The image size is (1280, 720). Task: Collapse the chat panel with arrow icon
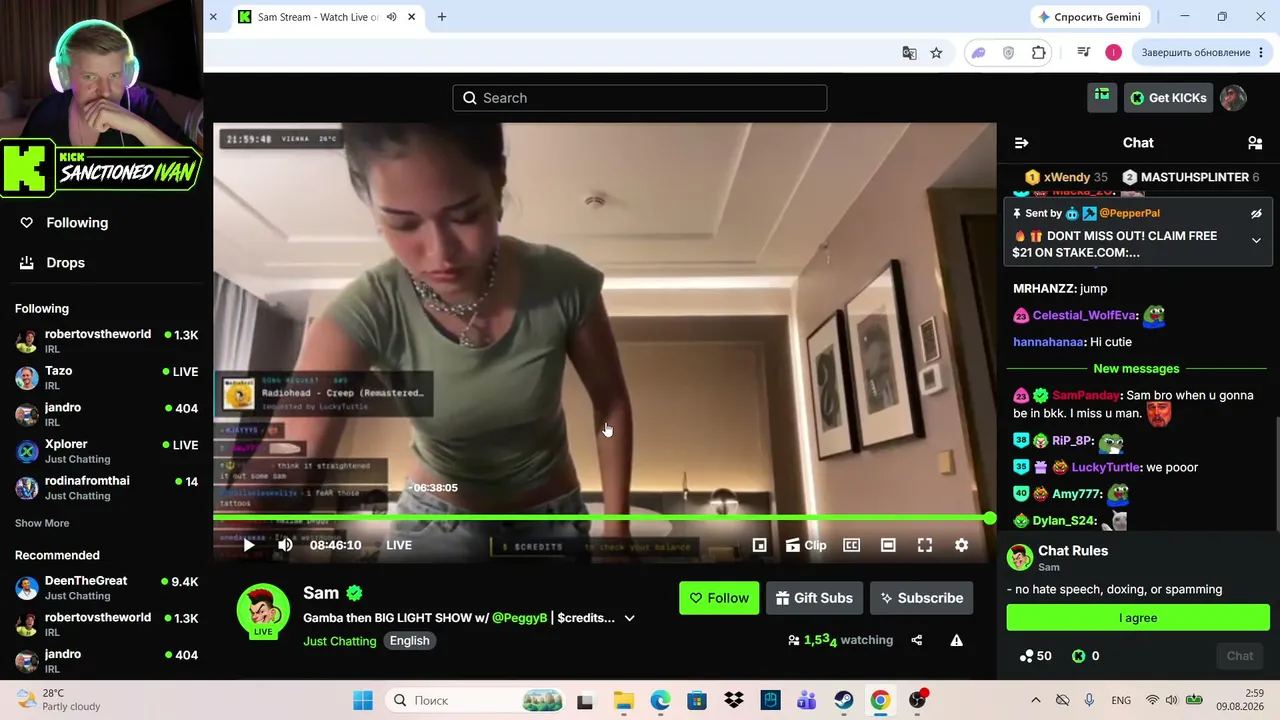1021,143
